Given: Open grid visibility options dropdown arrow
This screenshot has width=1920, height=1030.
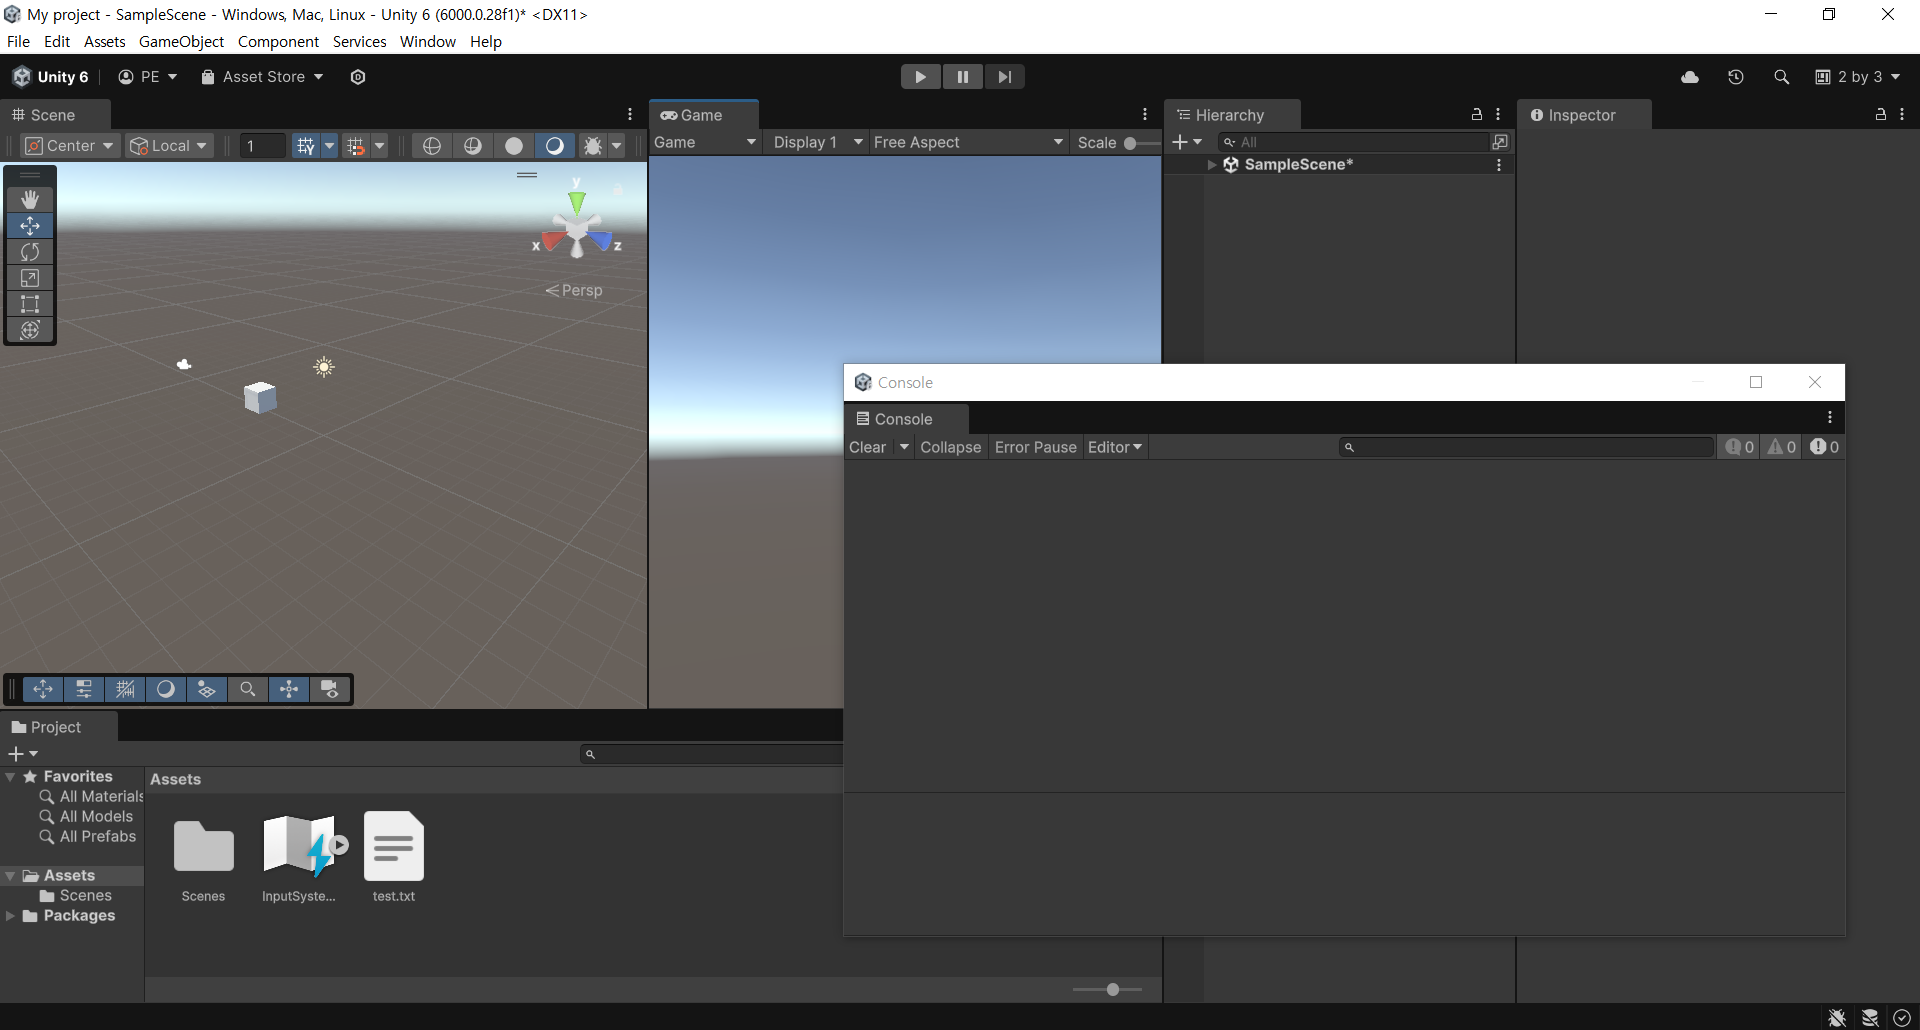Looking at the screenshot, I should click(329, 146).
